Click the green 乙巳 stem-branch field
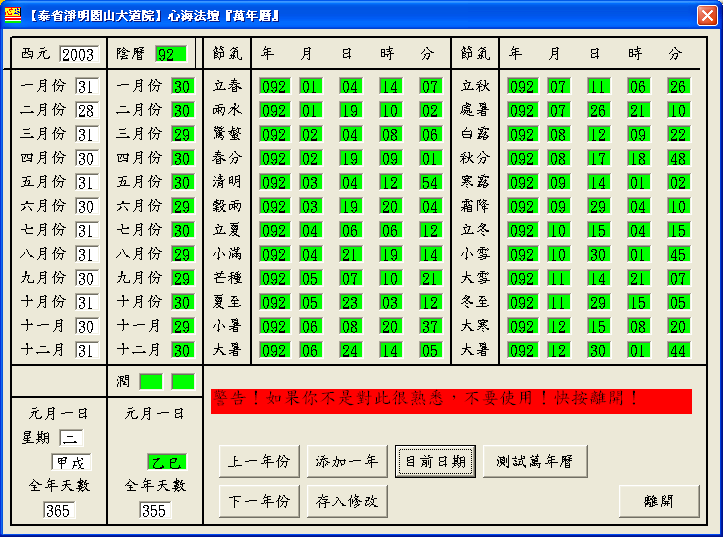 [167, 462]
